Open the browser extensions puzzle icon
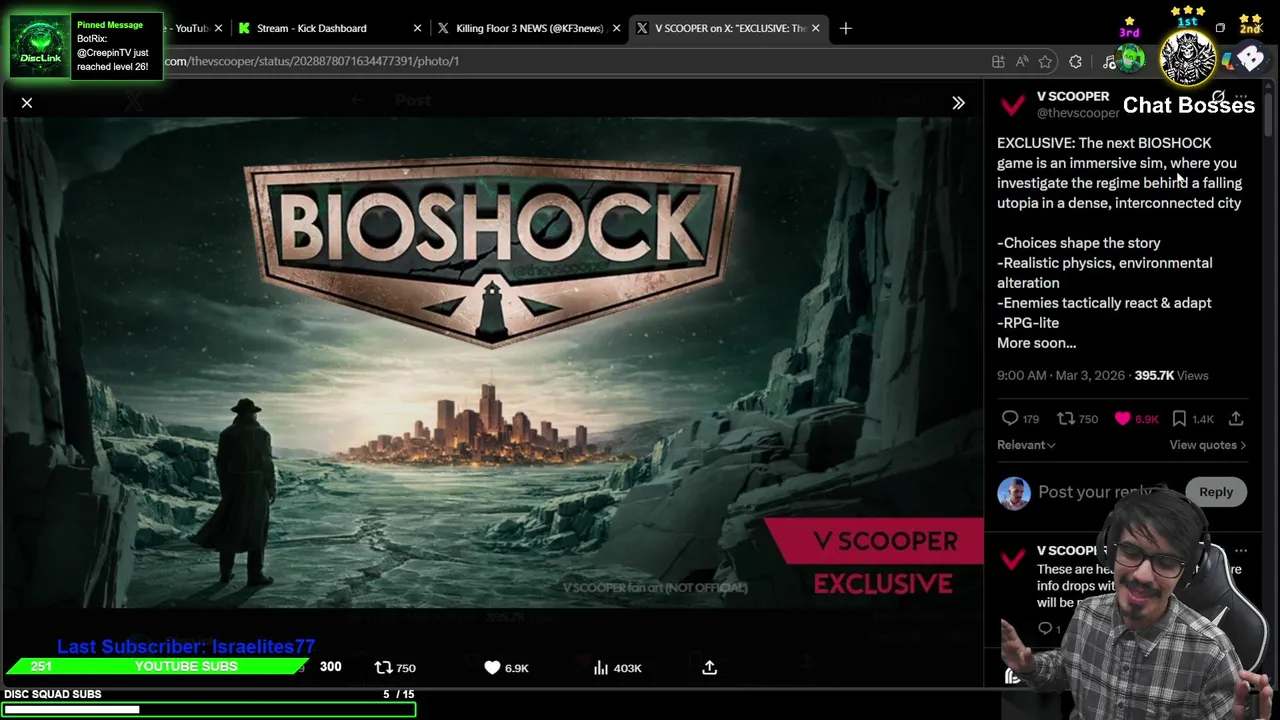The image size is (1280, 720). point(1075,61)
